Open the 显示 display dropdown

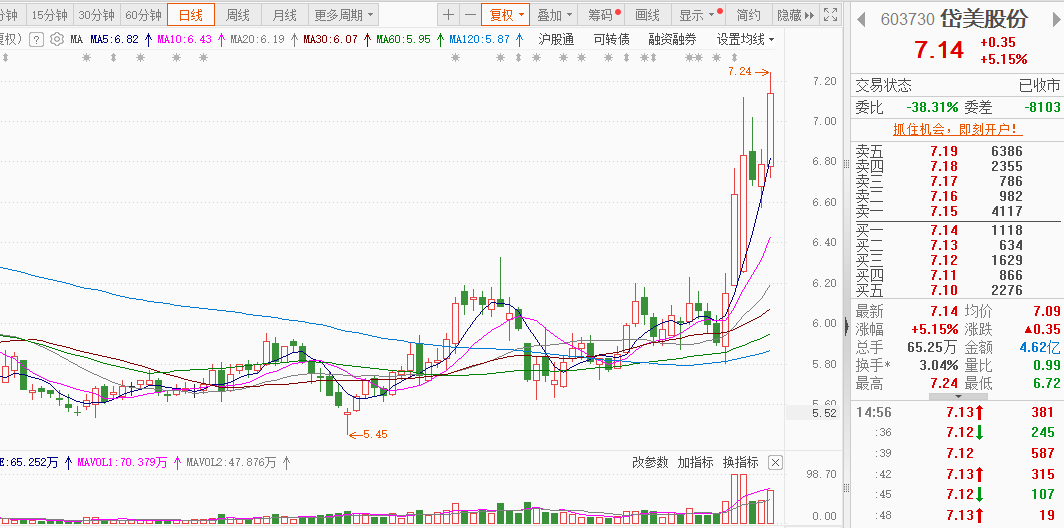[700, 14]
